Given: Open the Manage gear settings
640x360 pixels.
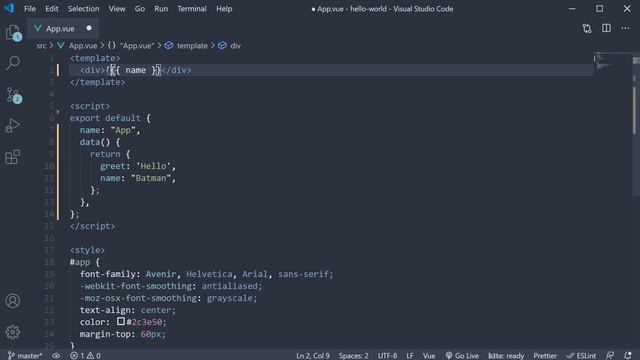Looking at the screenshot, I should tap(13, 332).
